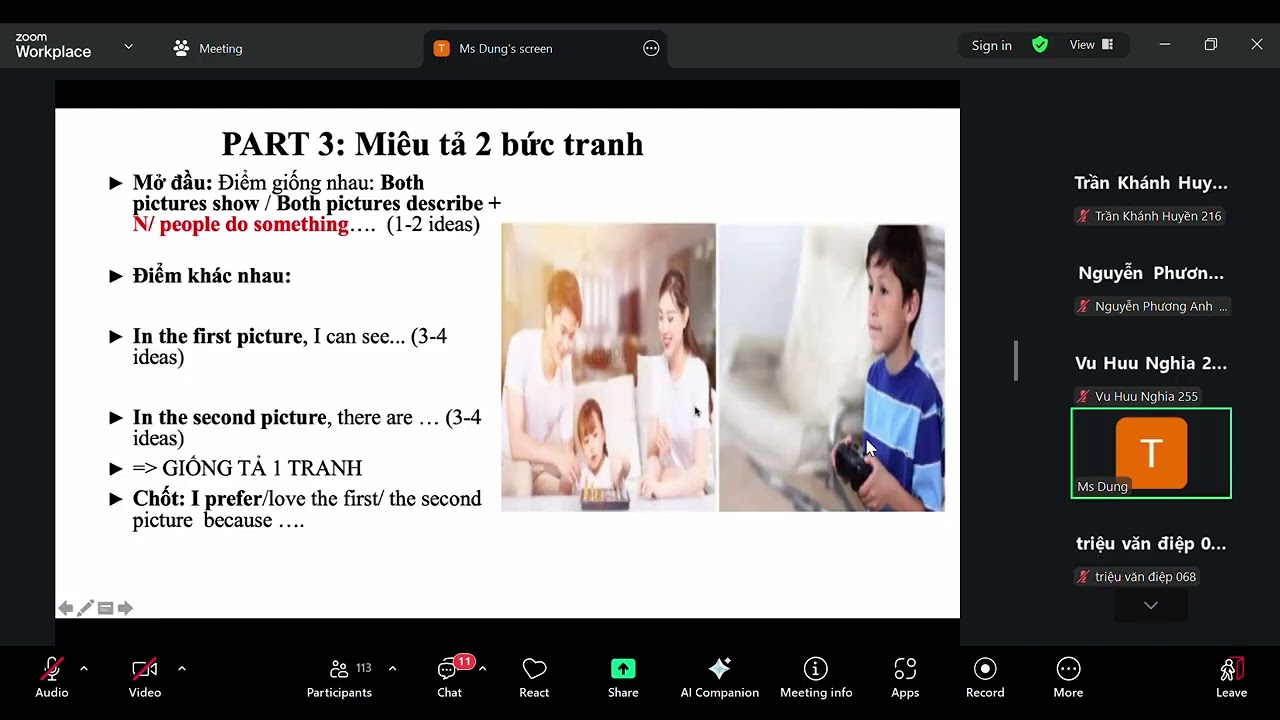Open Zoom Workplace dropdown arrow
The image size is (1280, 720).
click(x=128, y=46)
